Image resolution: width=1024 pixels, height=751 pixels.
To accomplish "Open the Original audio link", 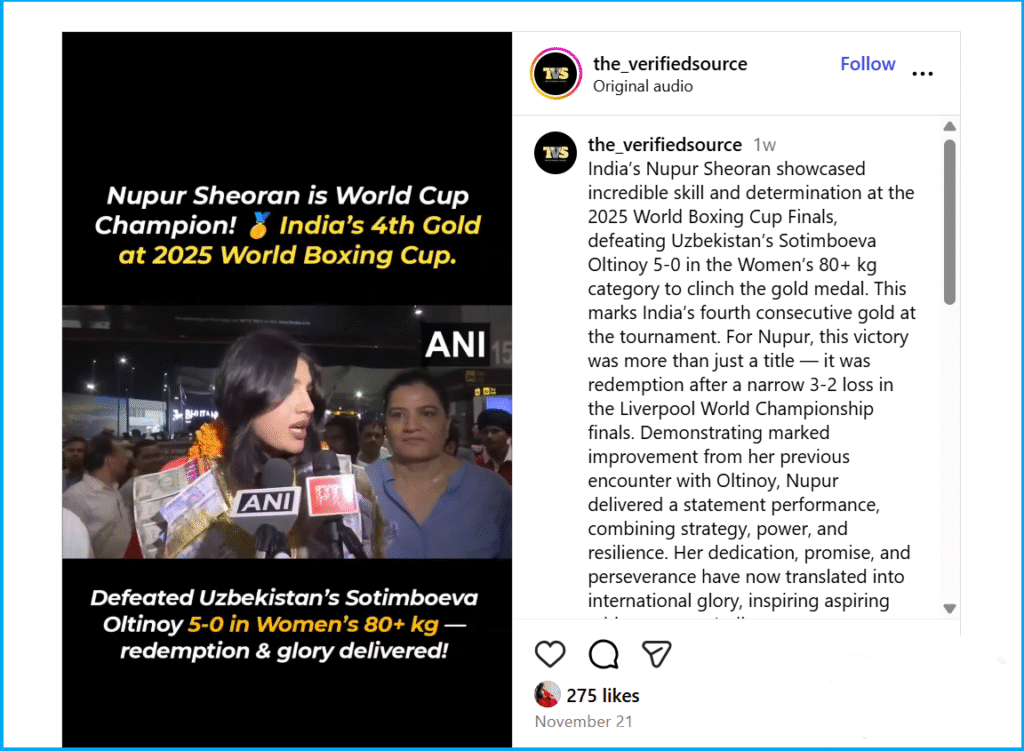I will point(643,86).
